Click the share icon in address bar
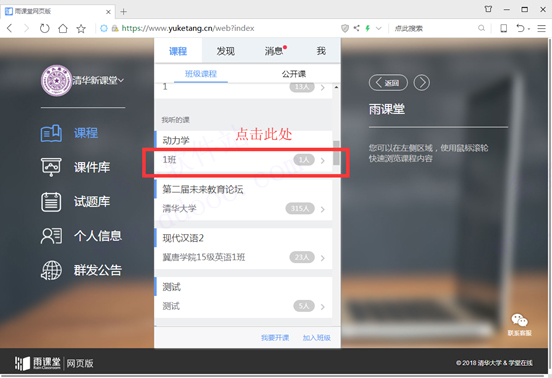The width and height of the screenshot is (552, 378). pyautogui.click(x=356, y=28)
